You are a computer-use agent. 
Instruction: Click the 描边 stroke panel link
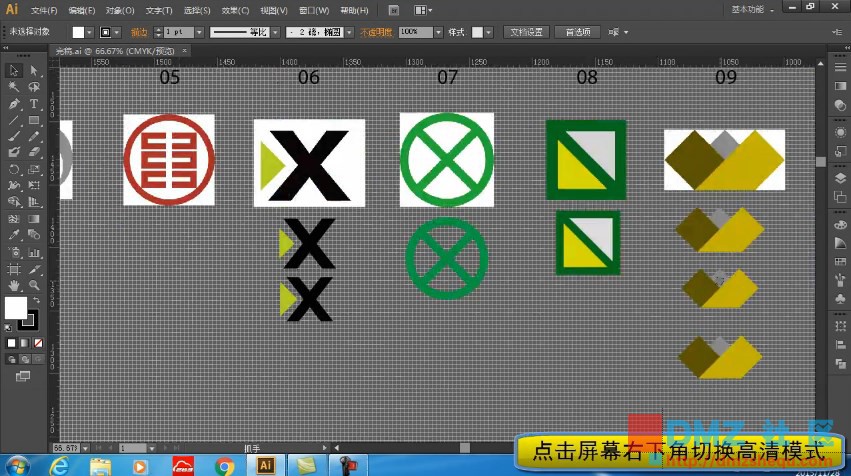pyautogui.click(x=139, y=33)
